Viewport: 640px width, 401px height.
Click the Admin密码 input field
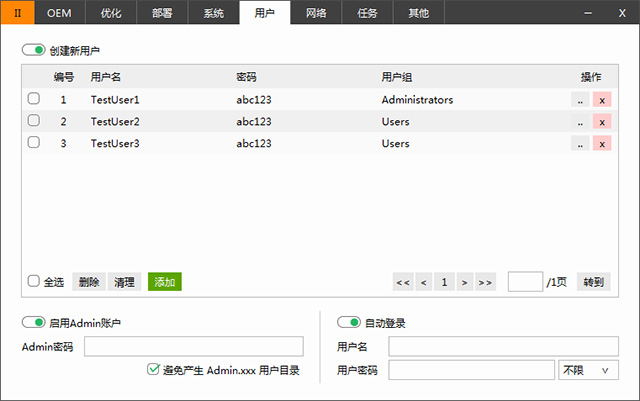point(193,347)
